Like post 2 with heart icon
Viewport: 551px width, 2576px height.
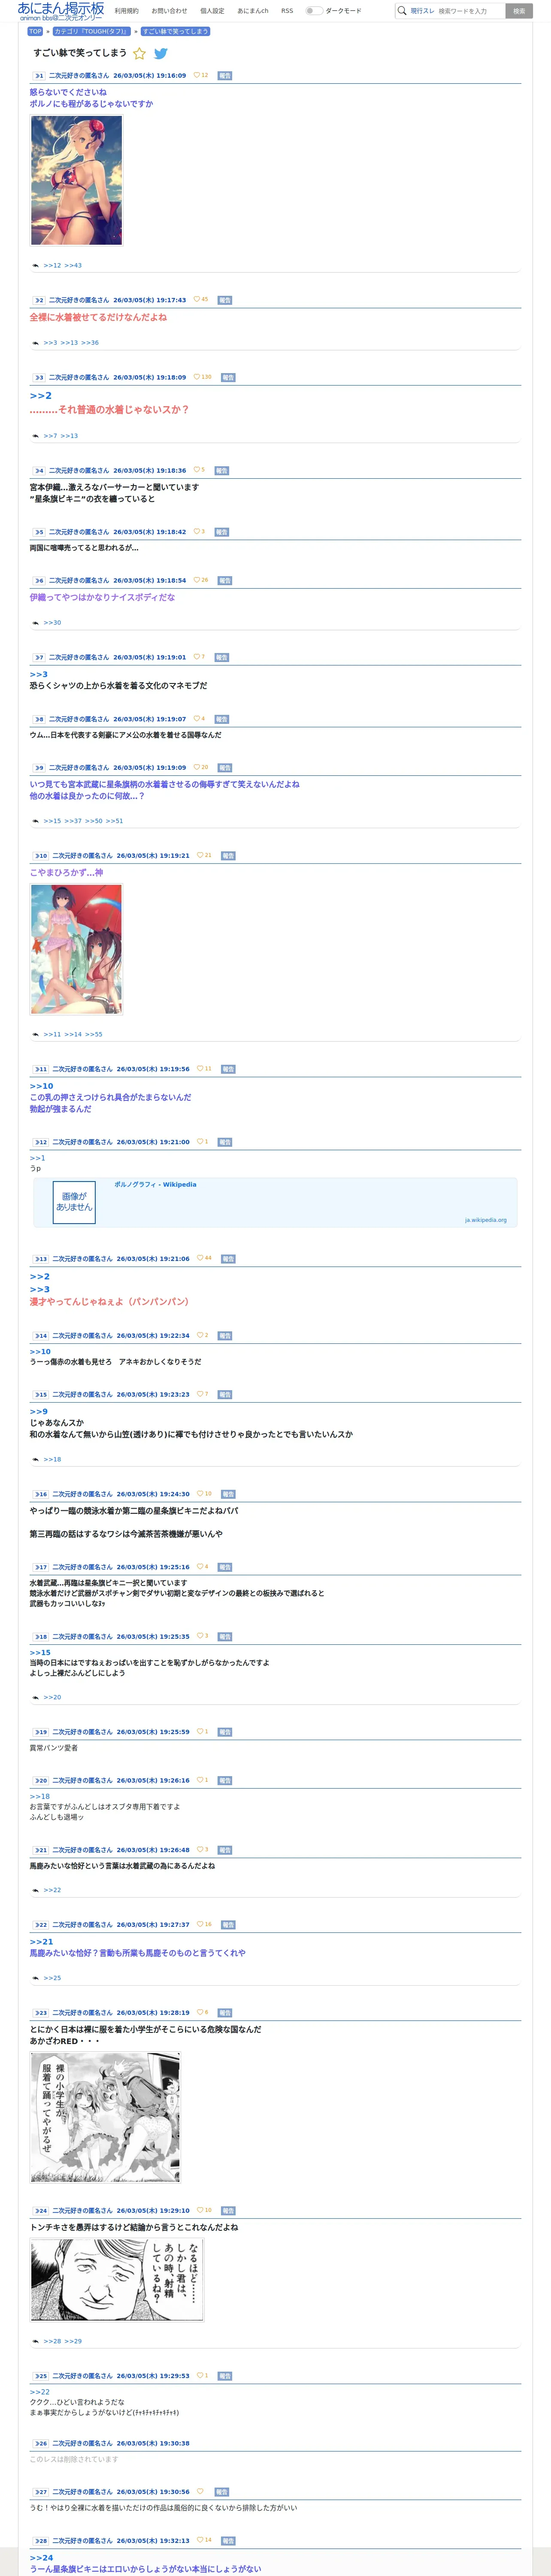pyautogui.click(x=197, y=299)
